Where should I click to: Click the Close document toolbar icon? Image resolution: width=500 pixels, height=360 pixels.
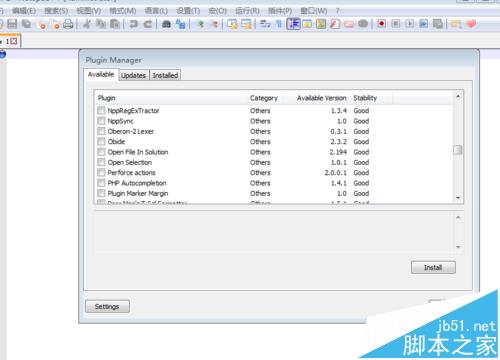coord(42,24)
